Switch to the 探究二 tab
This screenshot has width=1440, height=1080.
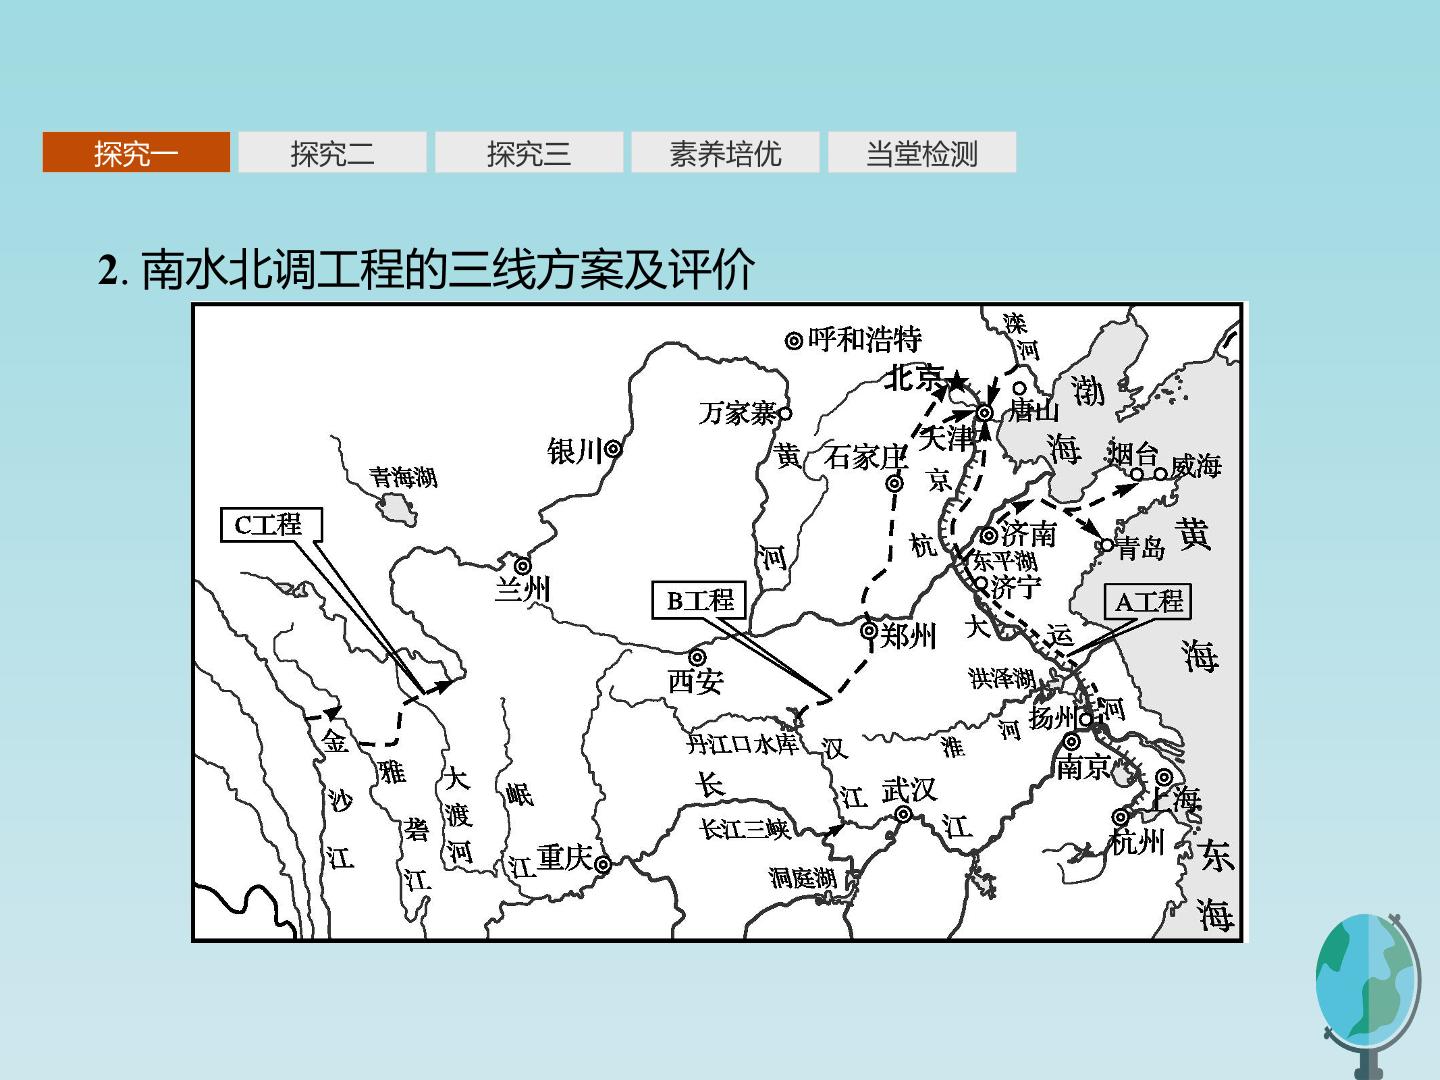click(332, 152)
